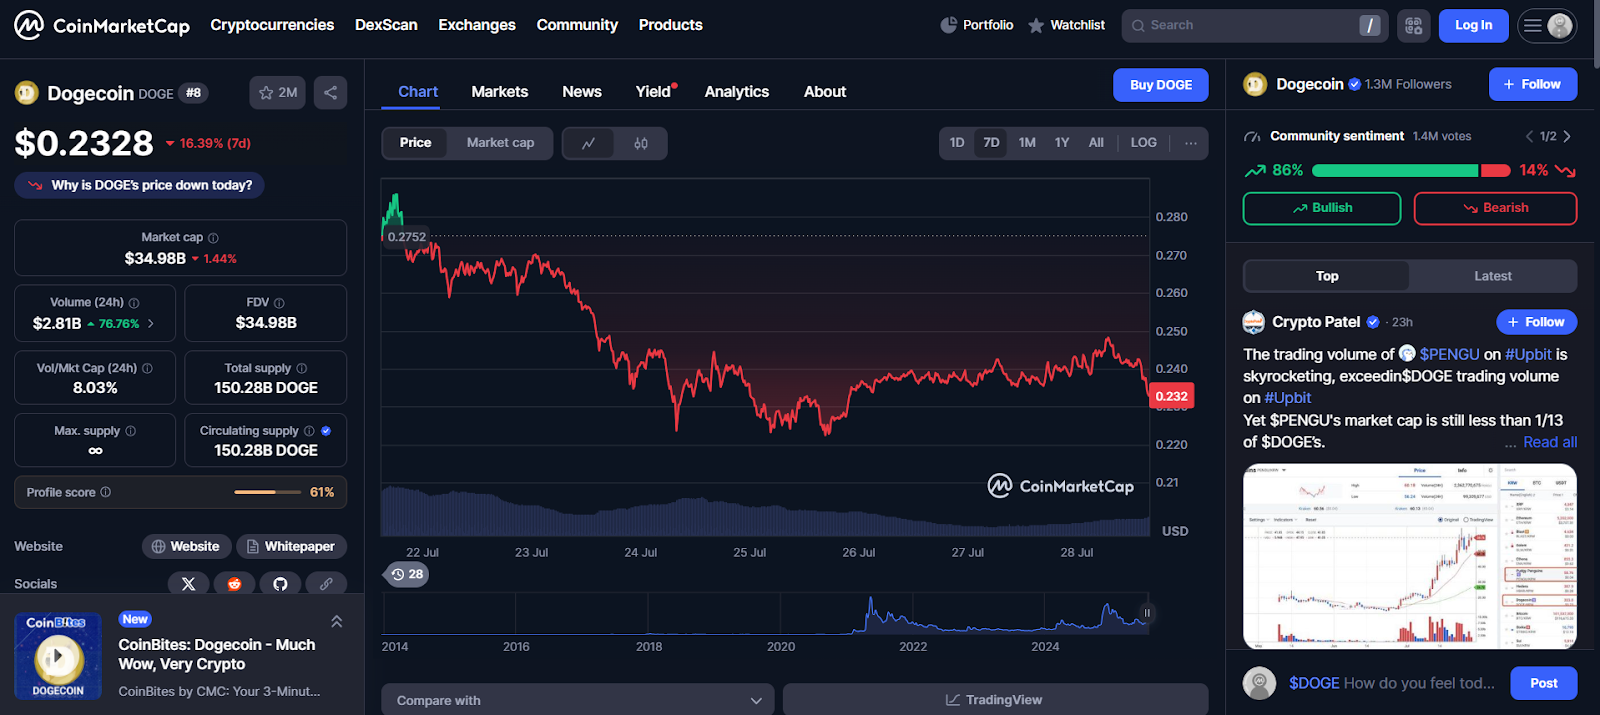Add Dogecoin to watchlist via star button
Image resolution: width=1600 pixels, height=715 pixels.
coord(277,93)
